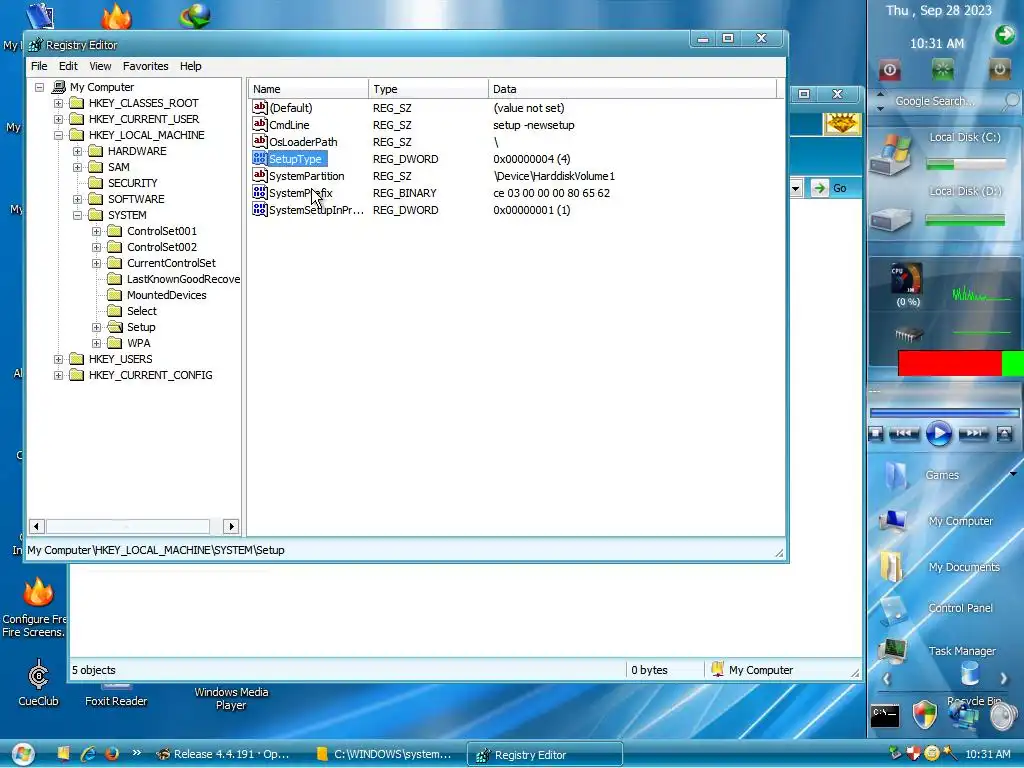Image resolution: width=1024 pixels, height=768 pixels.
Task: Switch to Release 4.4.191 taskbar window
Action: click(223, 754)
